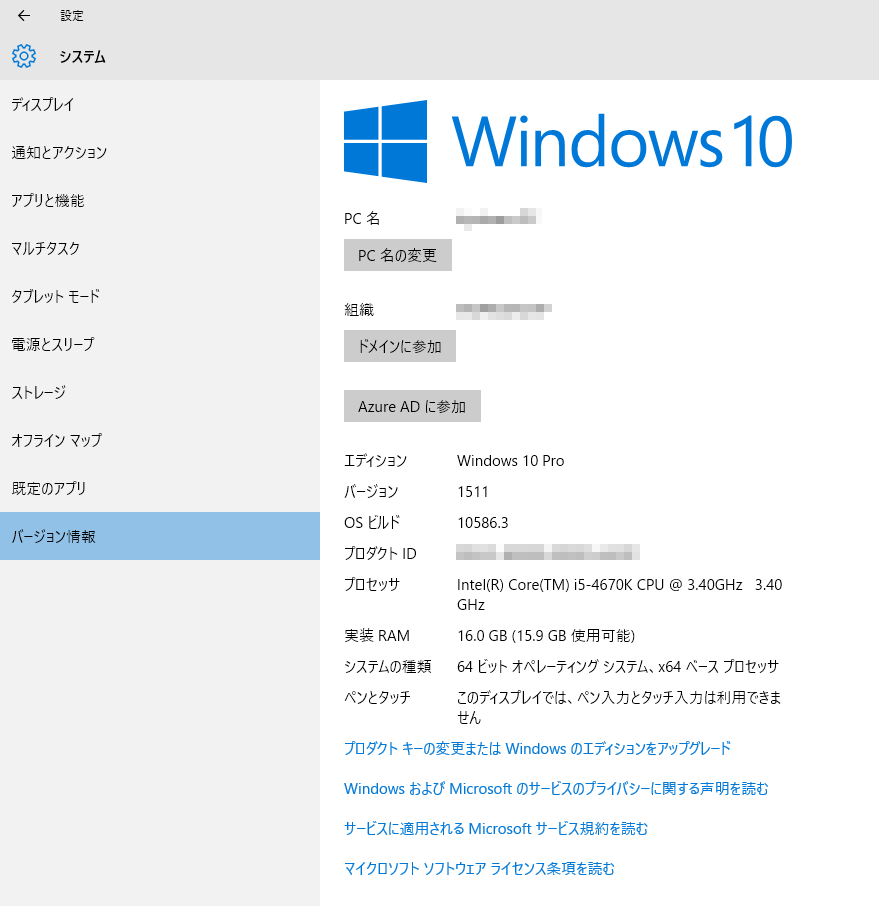Screen dimensions: 879x906
Task: Click the ペンとタッチ description text
Action: [x=619, y=708]
